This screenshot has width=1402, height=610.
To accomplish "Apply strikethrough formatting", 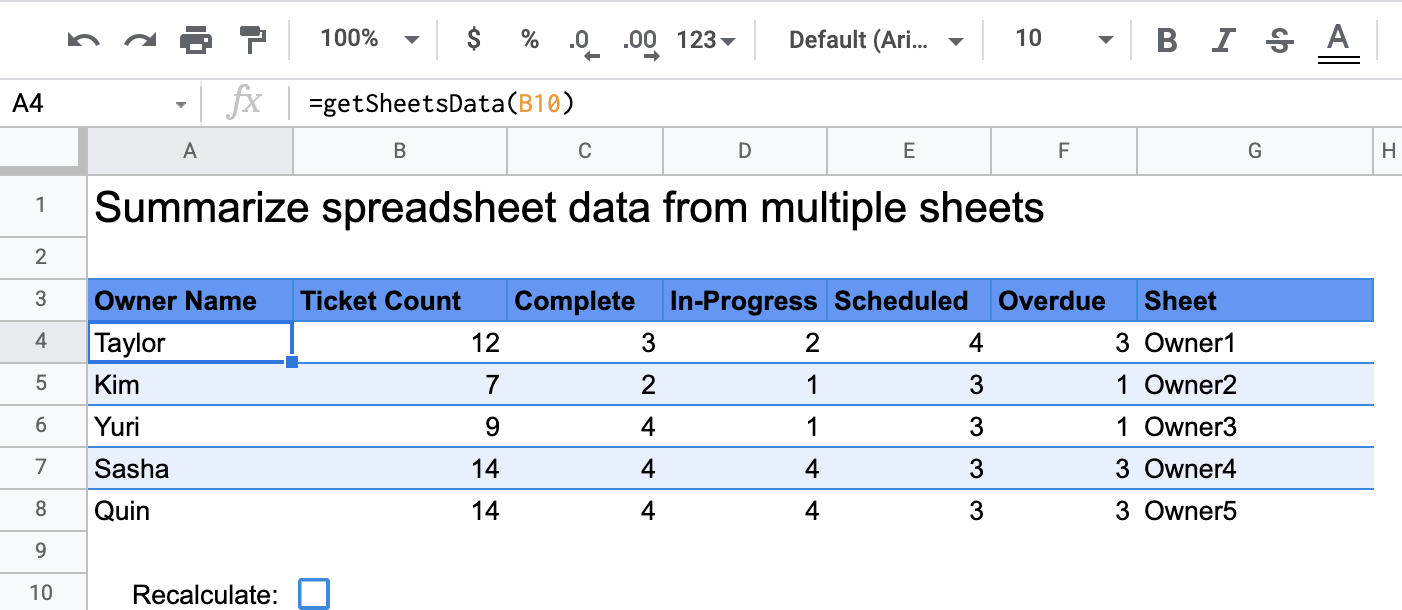I will tap(1279, 39).
